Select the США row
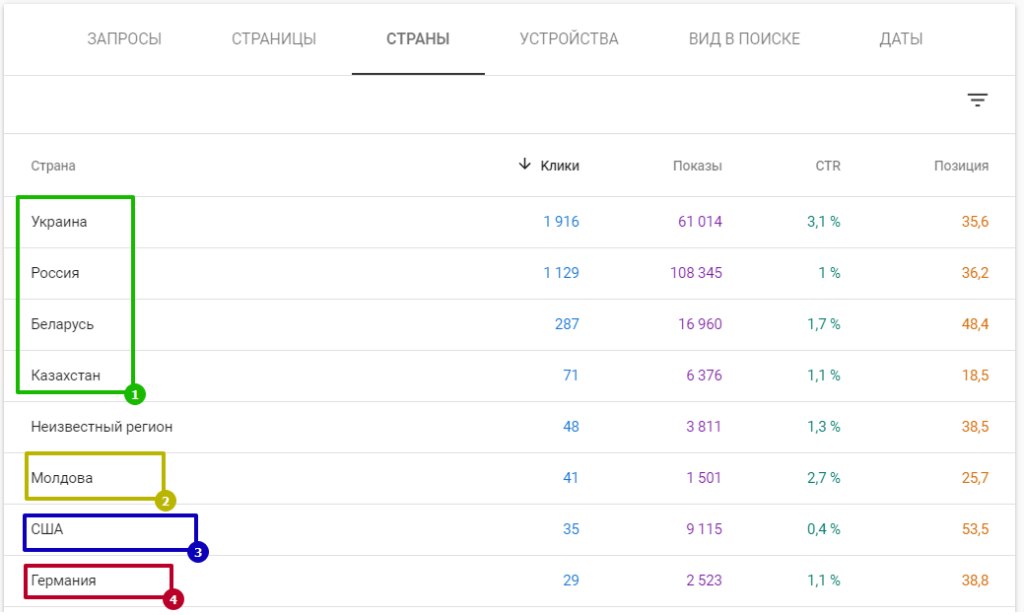 [x=509, y=529]
